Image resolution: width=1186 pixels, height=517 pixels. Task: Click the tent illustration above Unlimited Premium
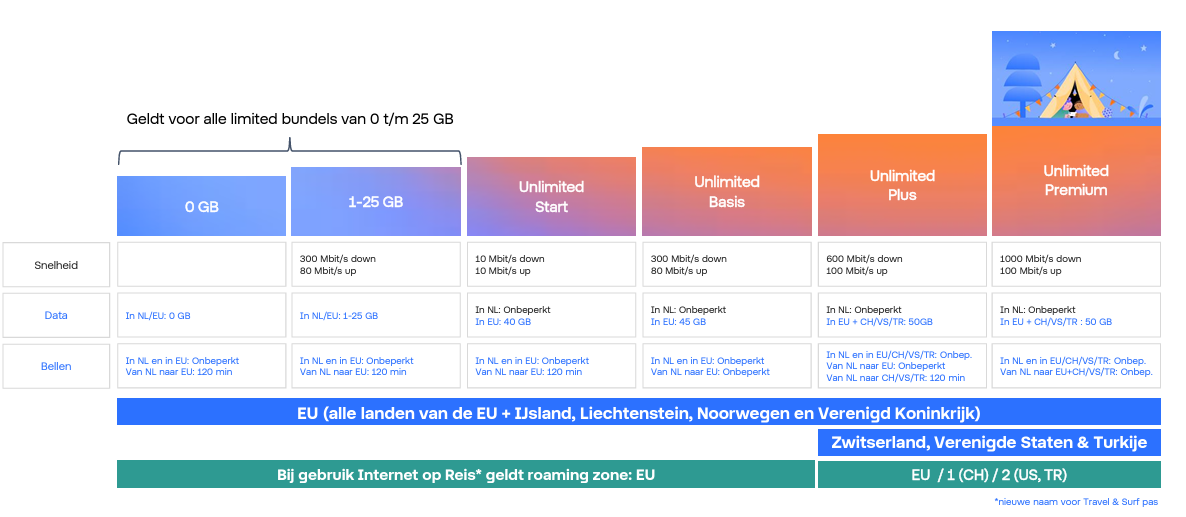[x=1076, y=78]
